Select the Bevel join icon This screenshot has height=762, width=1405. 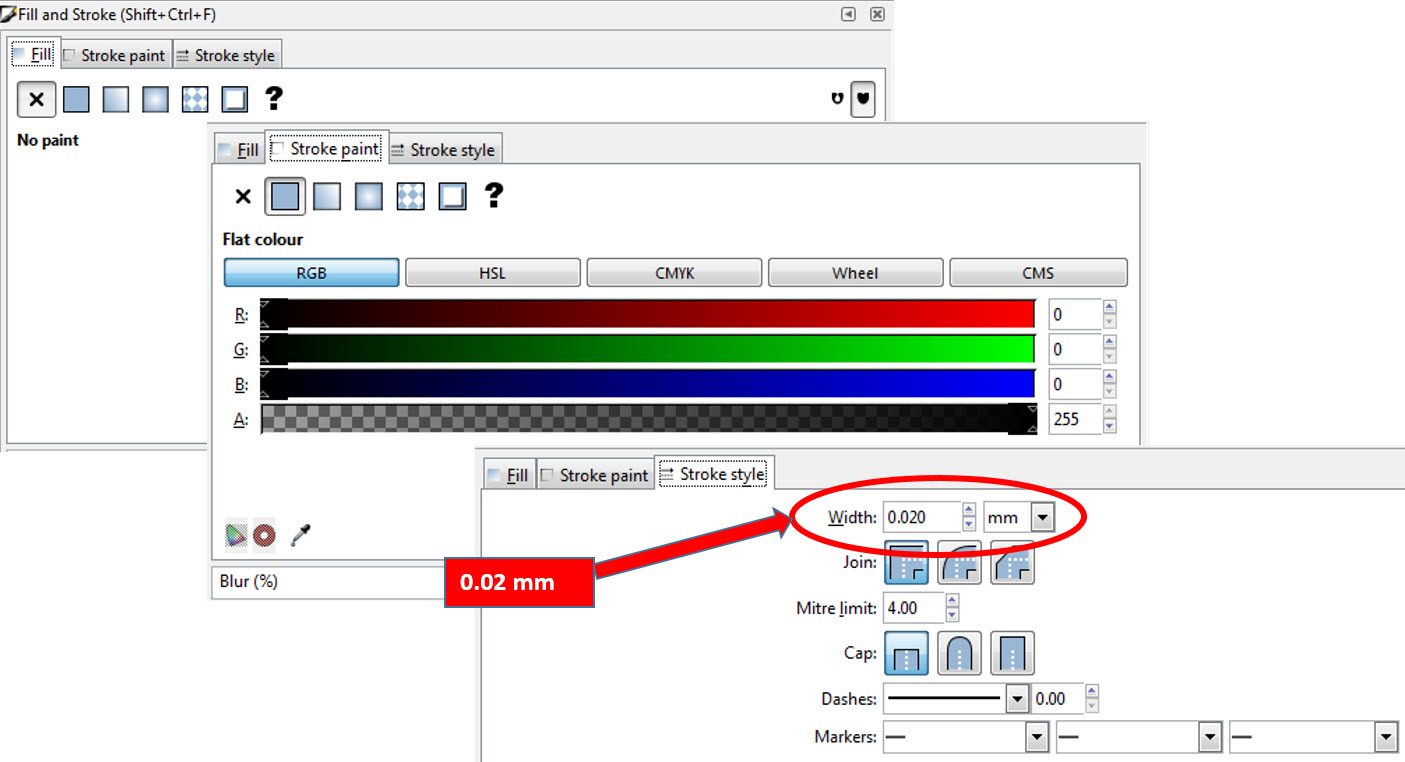[1012, 562]
